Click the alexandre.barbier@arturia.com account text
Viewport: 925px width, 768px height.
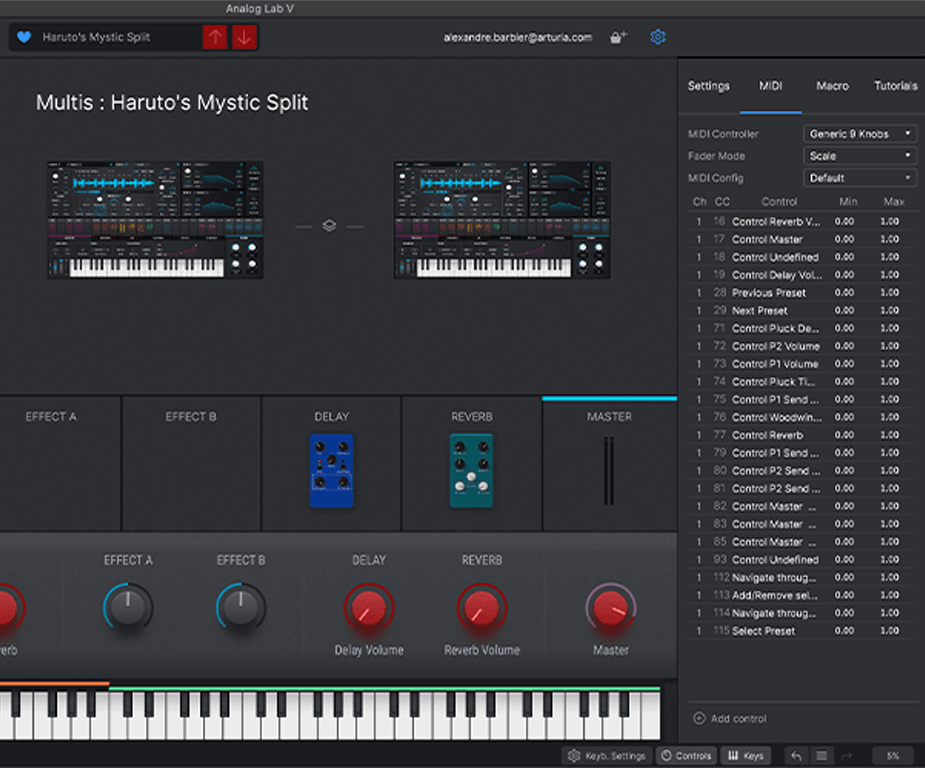(517, 37)
